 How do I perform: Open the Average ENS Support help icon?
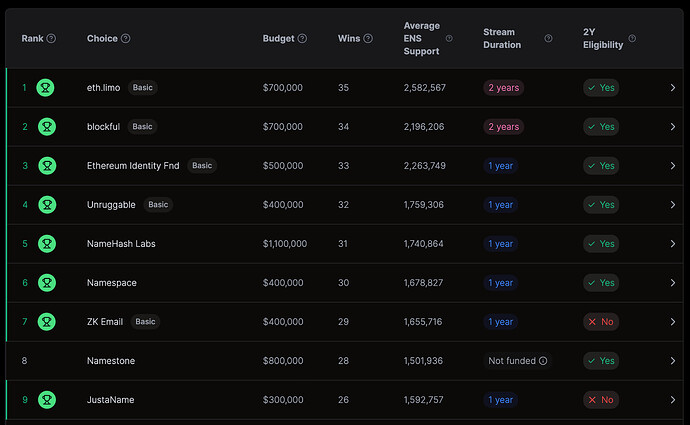click(x=449, y=38)
